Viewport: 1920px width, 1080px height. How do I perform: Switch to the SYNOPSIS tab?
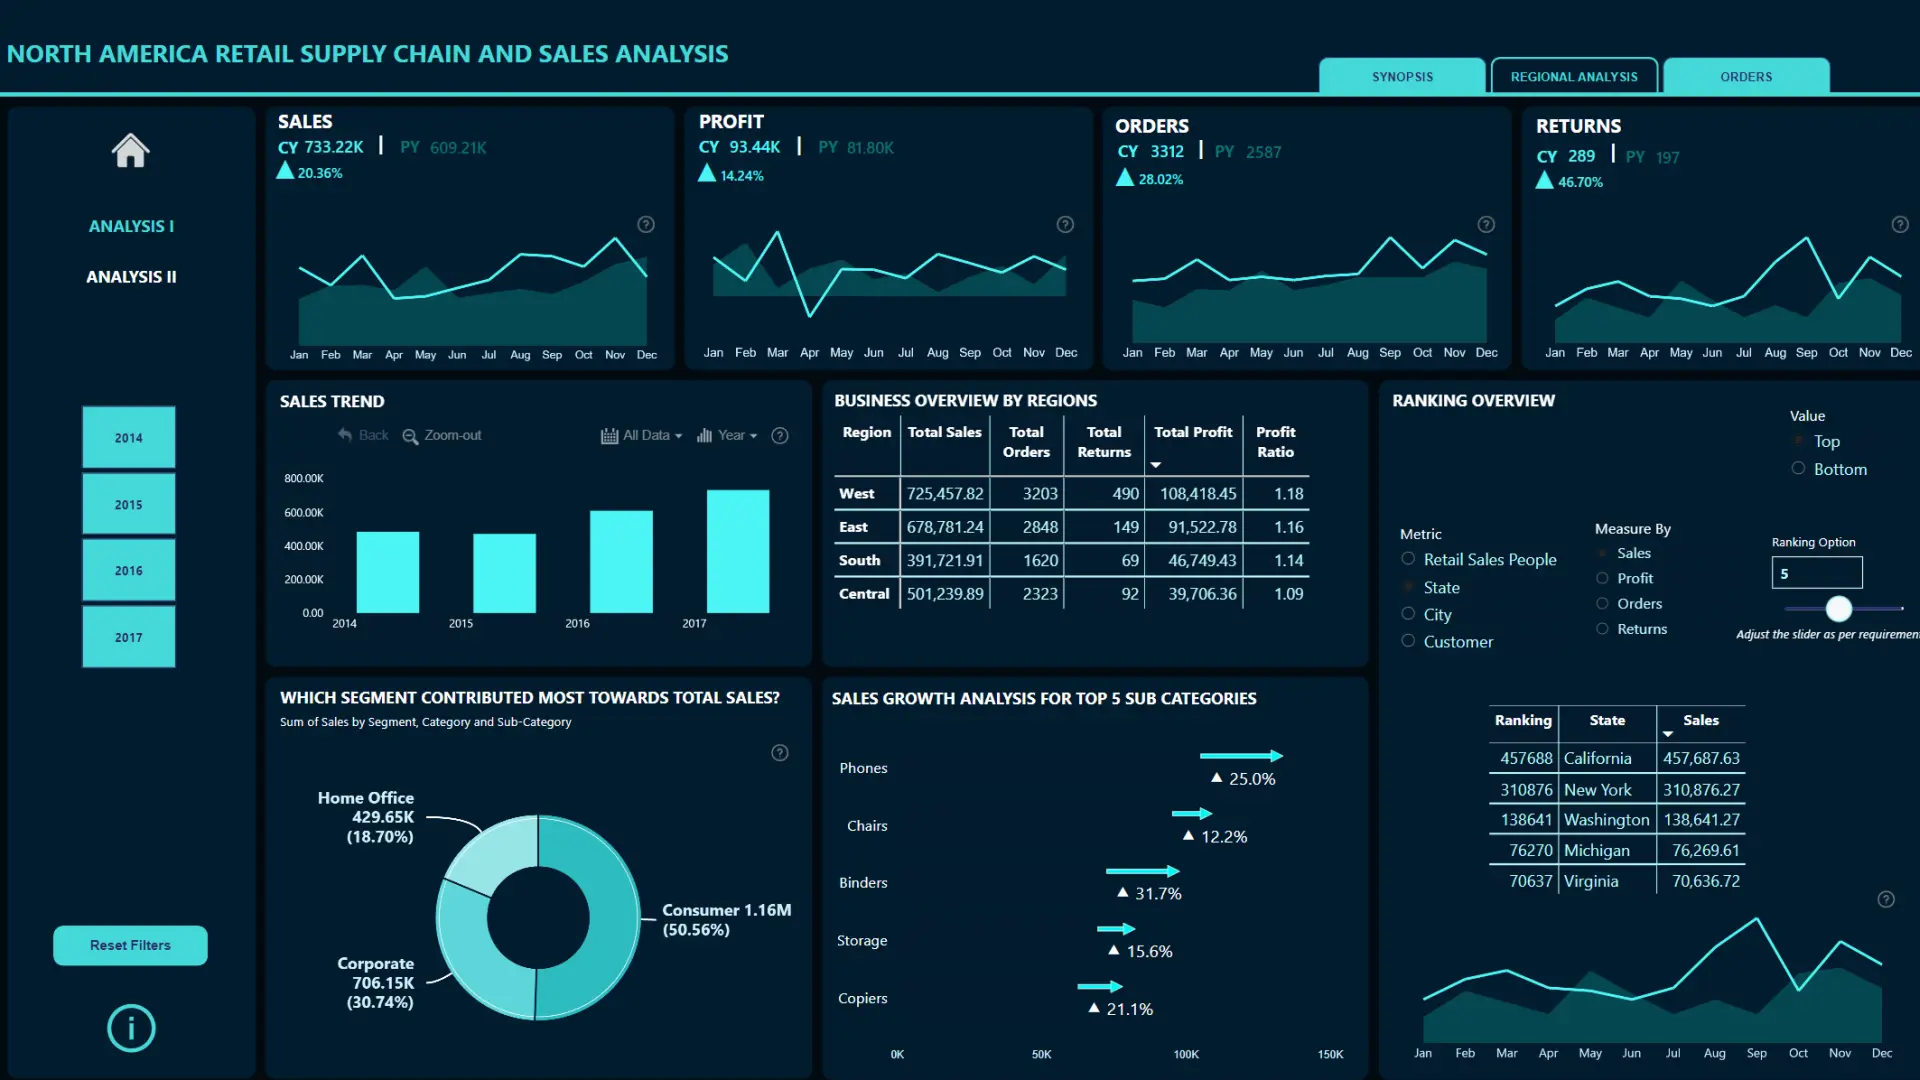tap(1402, 76)
